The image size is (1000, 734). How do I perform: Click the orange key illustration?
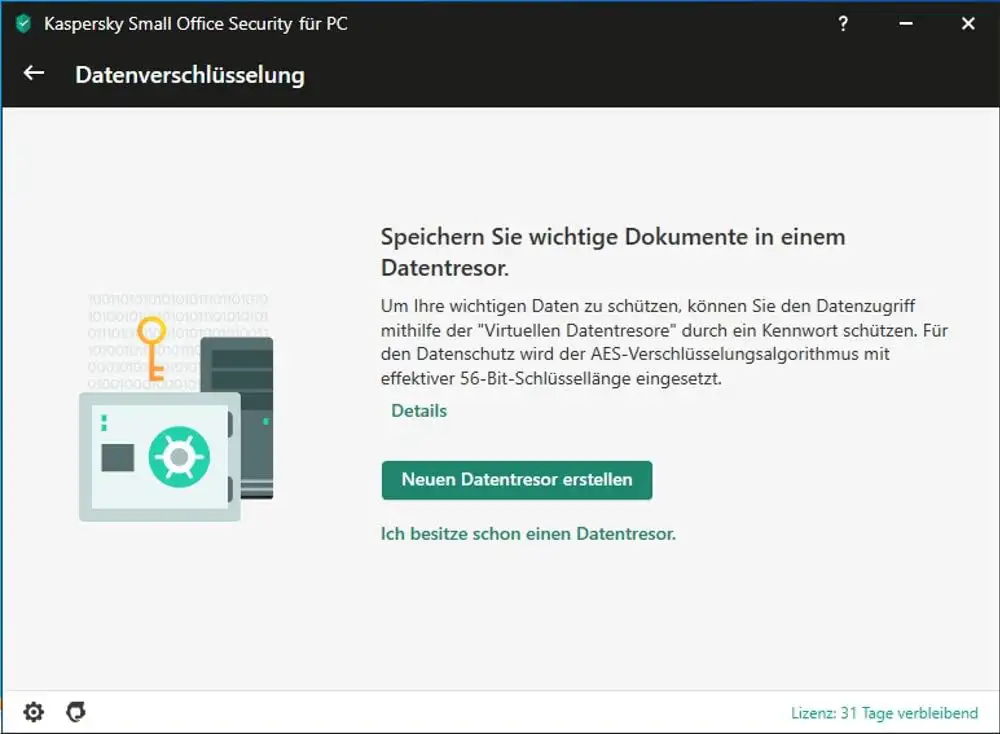coord(152,345)
